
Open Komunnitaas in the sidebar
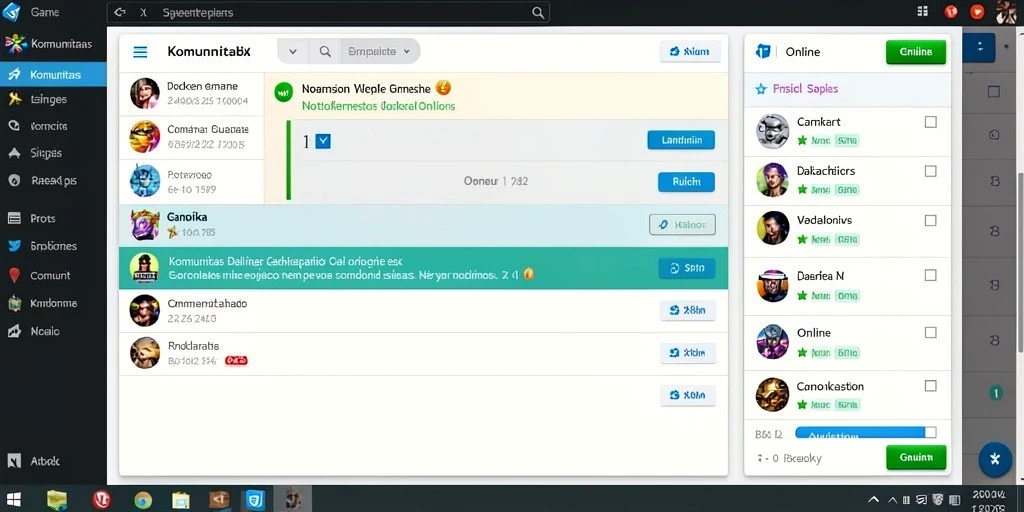(53, 44)
